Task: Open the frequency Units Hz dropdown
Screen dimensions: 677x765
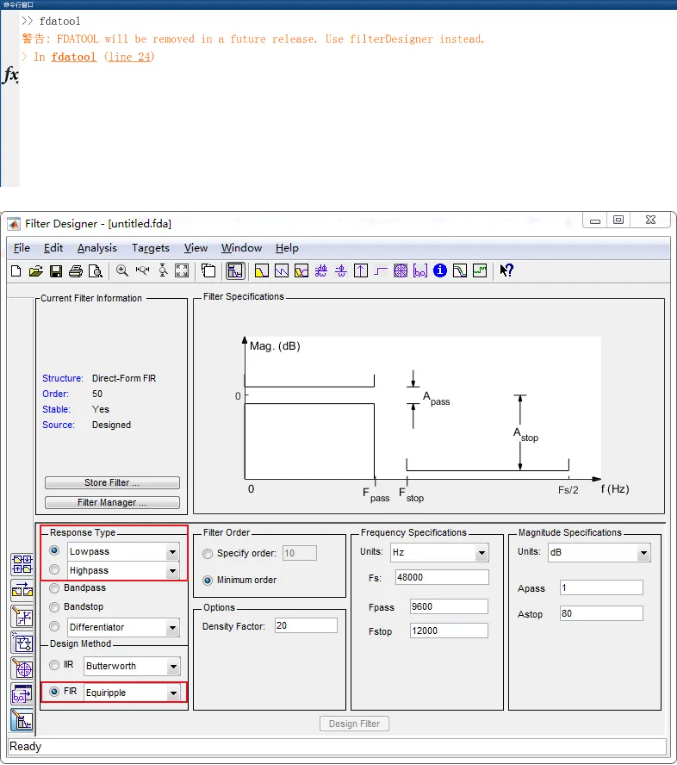Action: point(481,553)
